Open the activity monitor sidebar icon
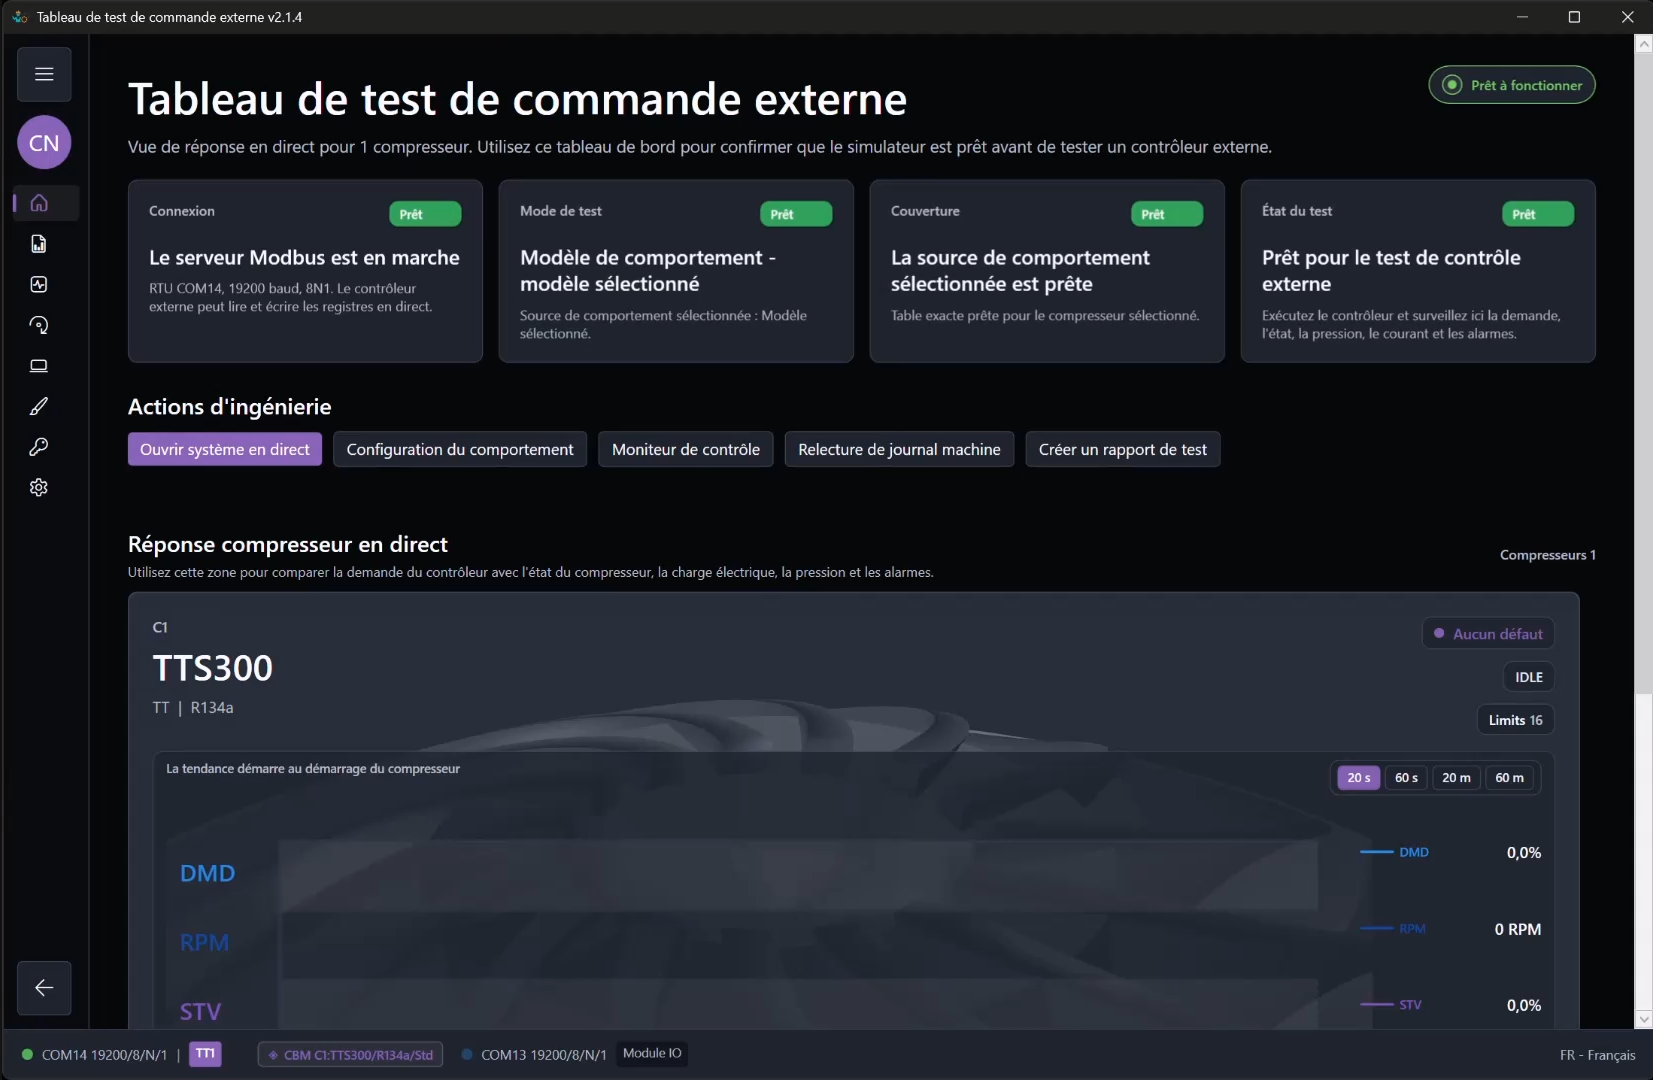This screenshot has height=1080, width=1653. tap(39, 285)
